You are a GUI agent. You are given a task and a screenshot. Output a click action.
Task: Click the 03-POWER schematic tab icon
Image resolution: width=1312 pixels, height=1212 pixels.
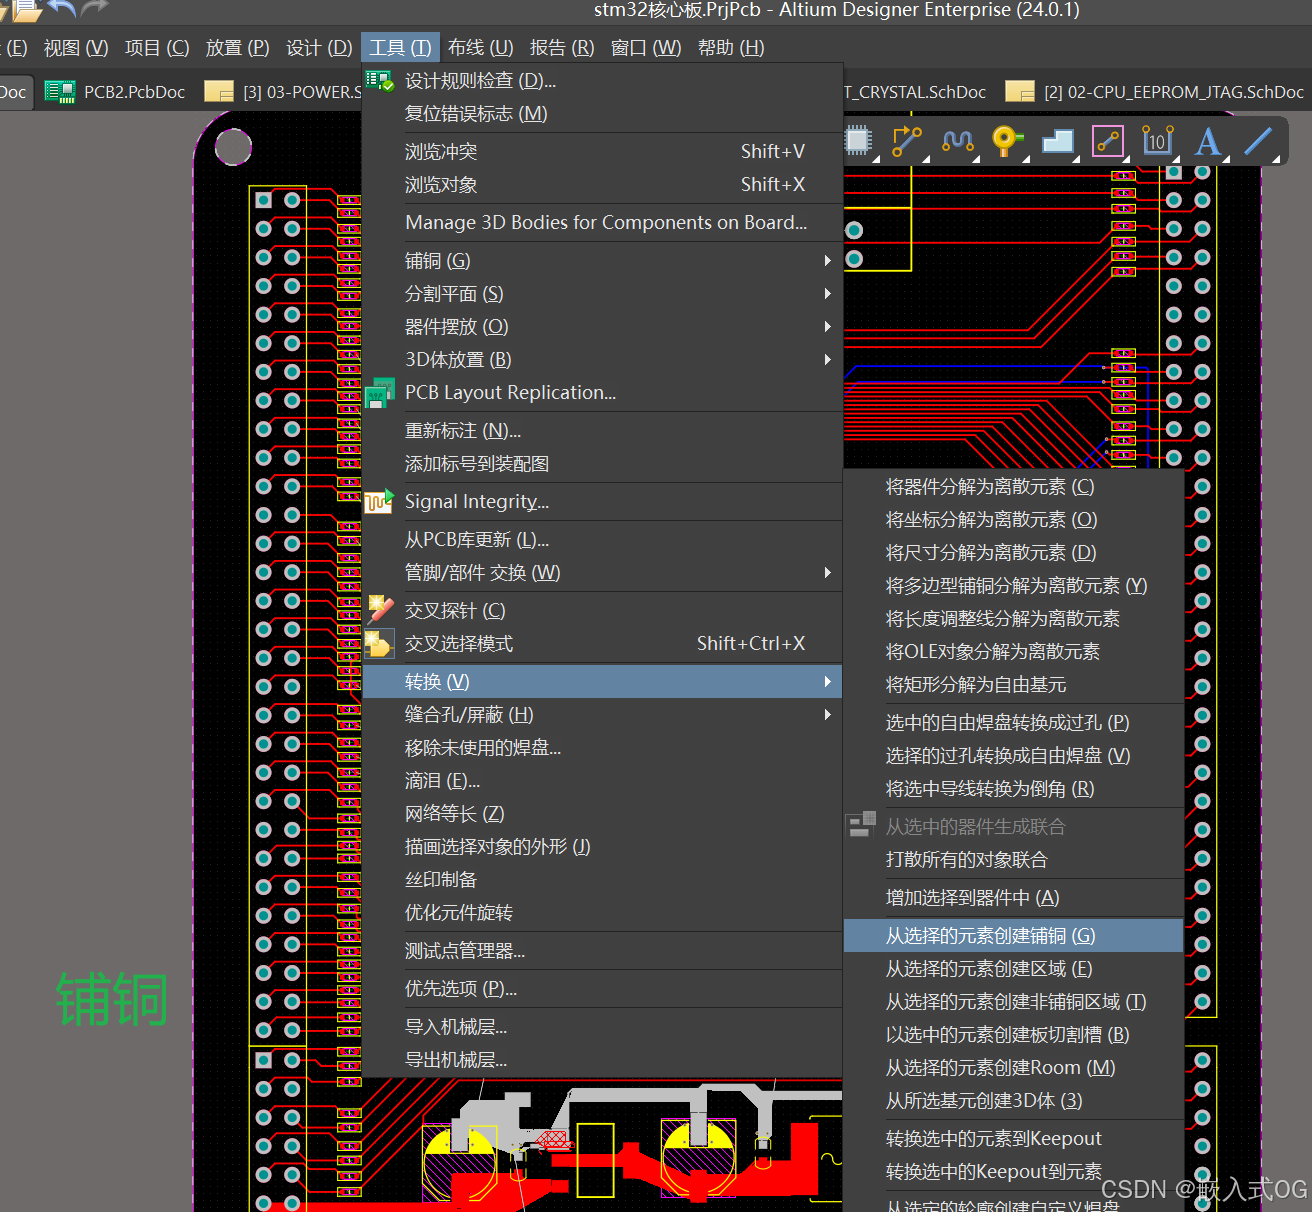(x=218, y=92)
